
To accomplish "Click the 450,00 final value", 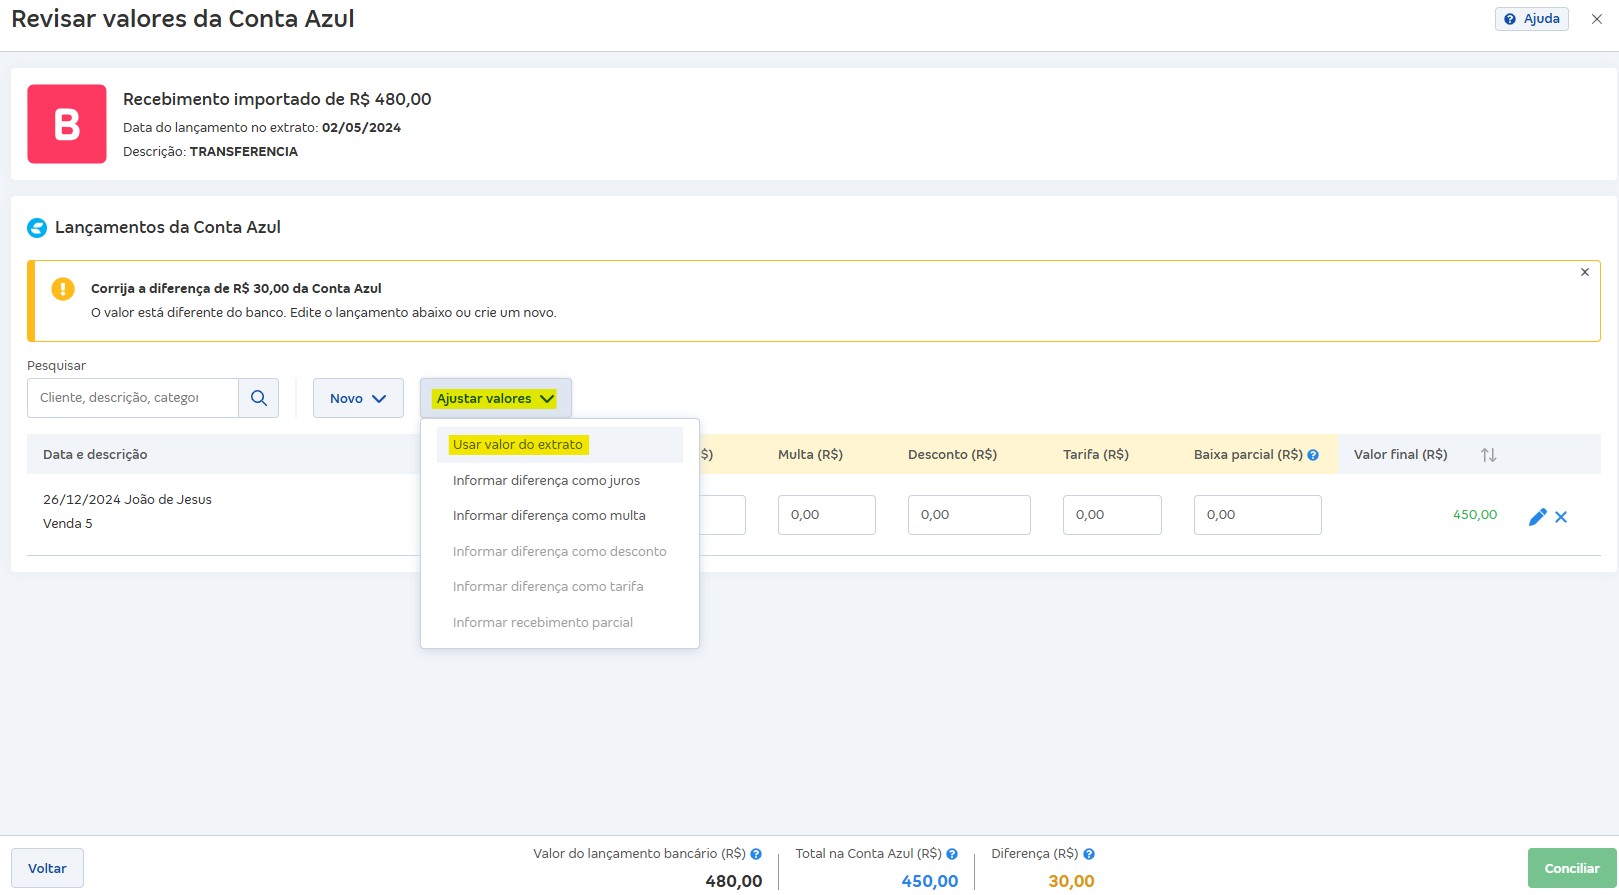I will click(1475, 515).
